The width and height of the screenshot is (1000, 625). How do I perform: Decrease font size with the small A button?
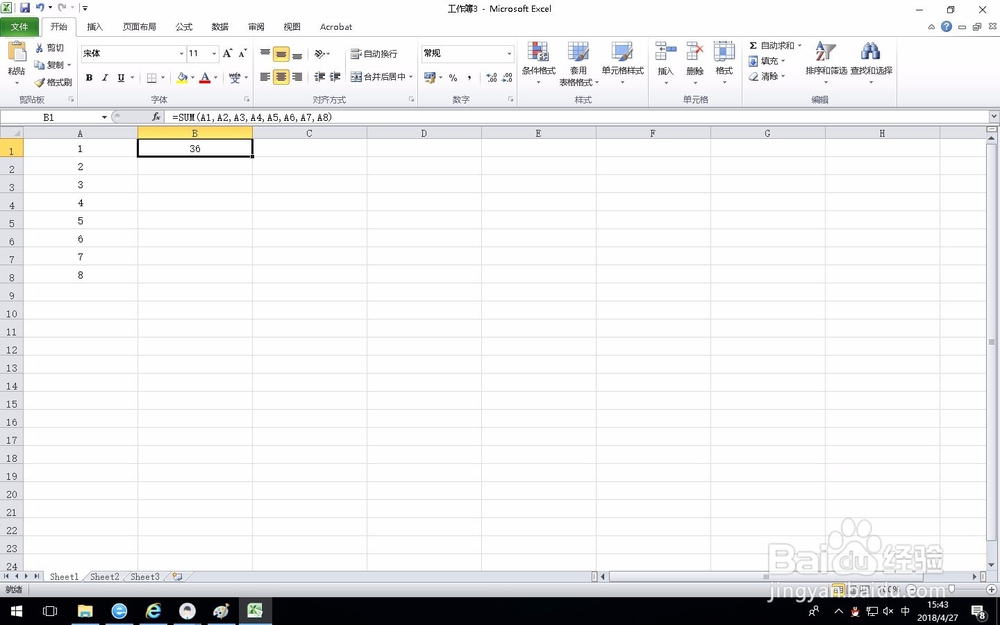click(242, 54)
